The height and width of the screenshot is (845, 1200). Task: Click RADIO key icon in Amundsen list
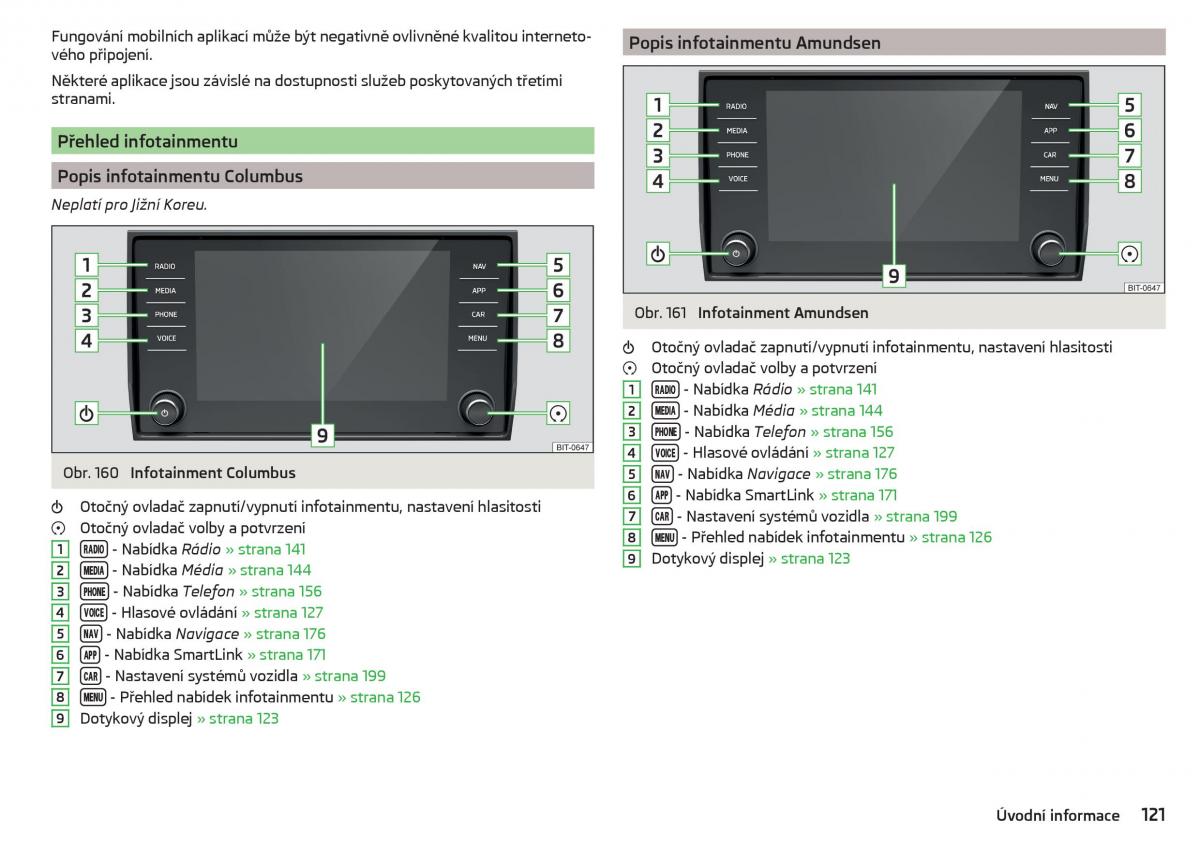(665, 389)
